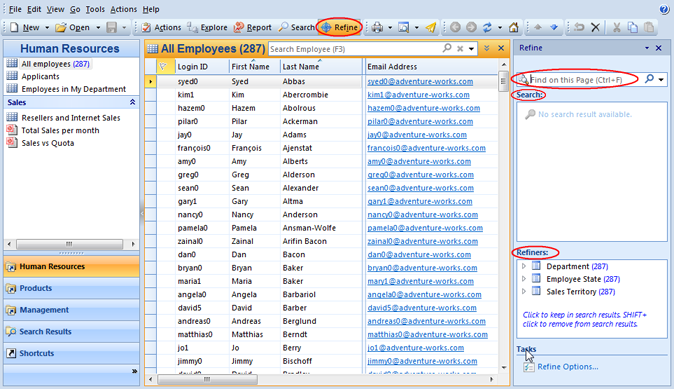Expand the Department refiner

(524, 266)
